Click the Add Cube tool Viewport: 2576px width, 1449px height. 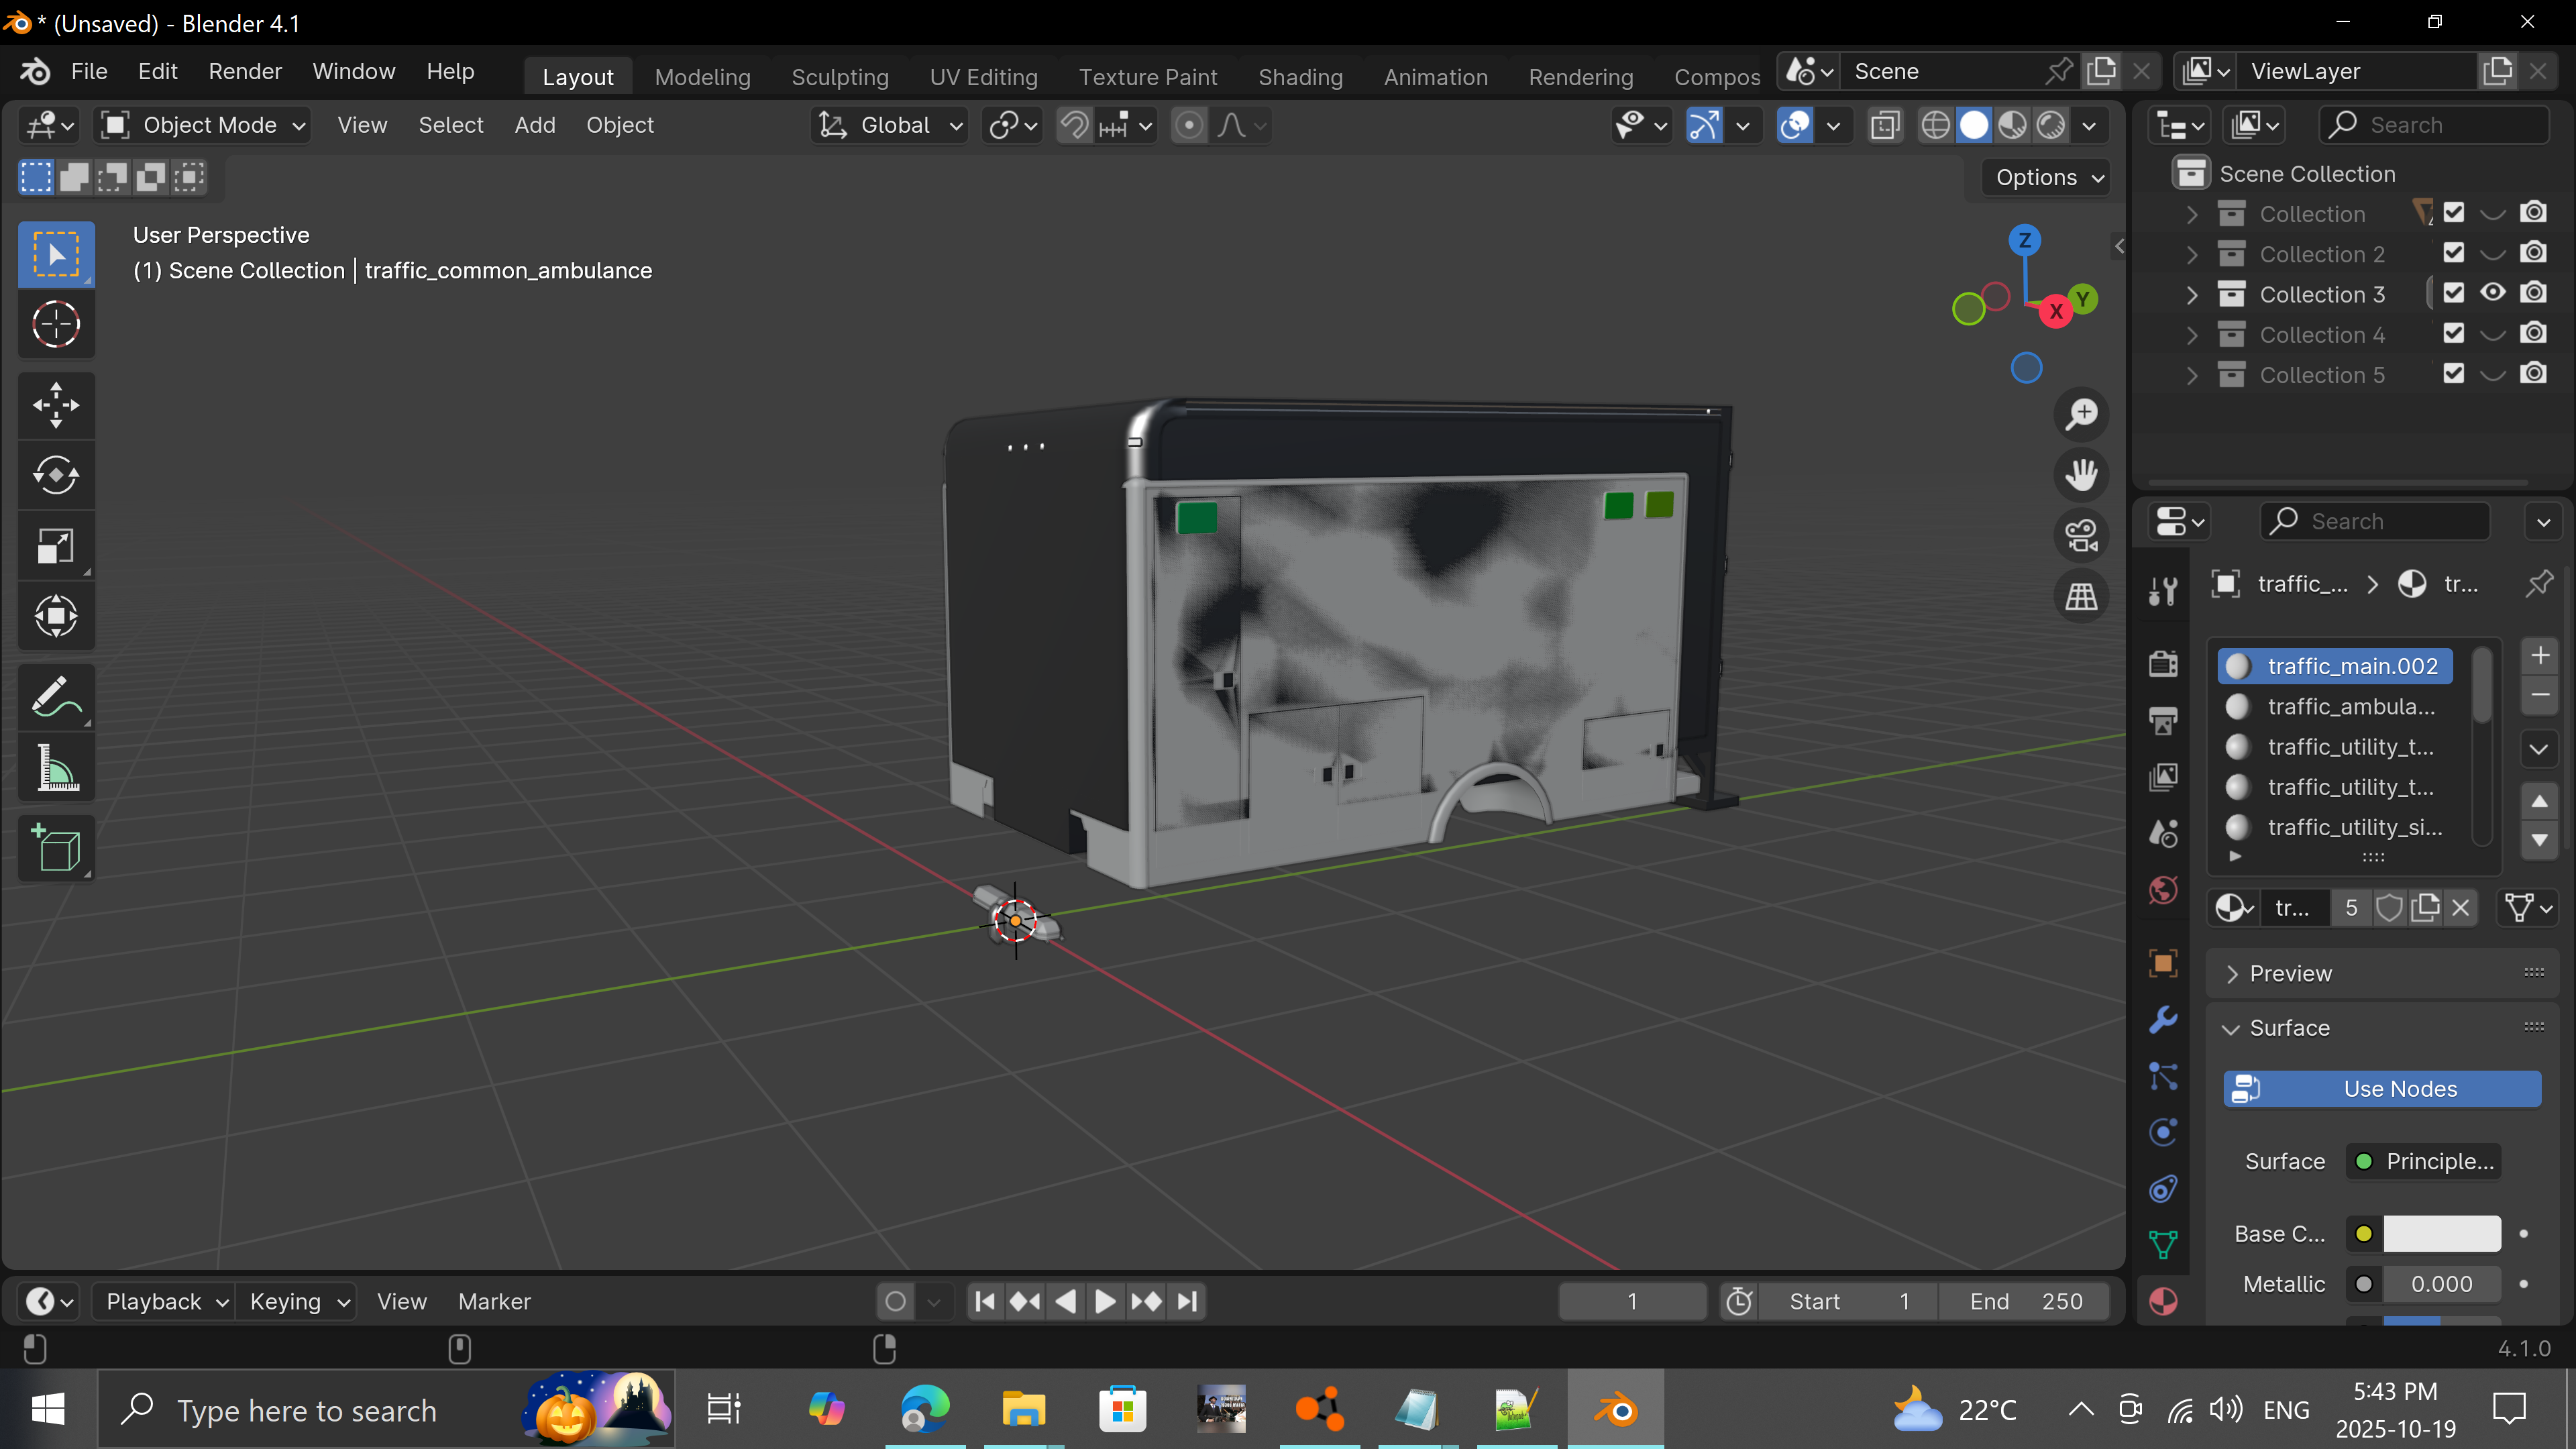click(x=56, y=849)
